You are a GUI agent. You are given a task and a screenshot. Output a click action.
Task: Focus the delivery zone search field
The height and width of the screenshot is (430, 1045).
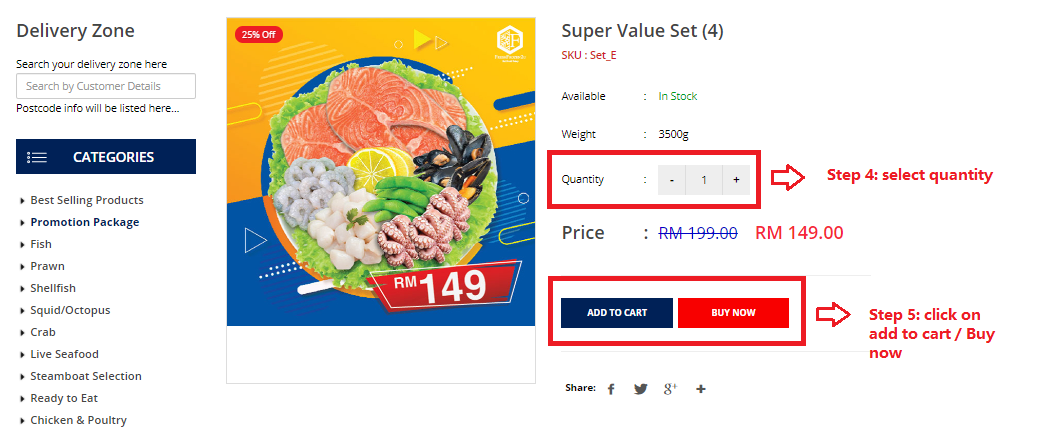tap(106, 86)
